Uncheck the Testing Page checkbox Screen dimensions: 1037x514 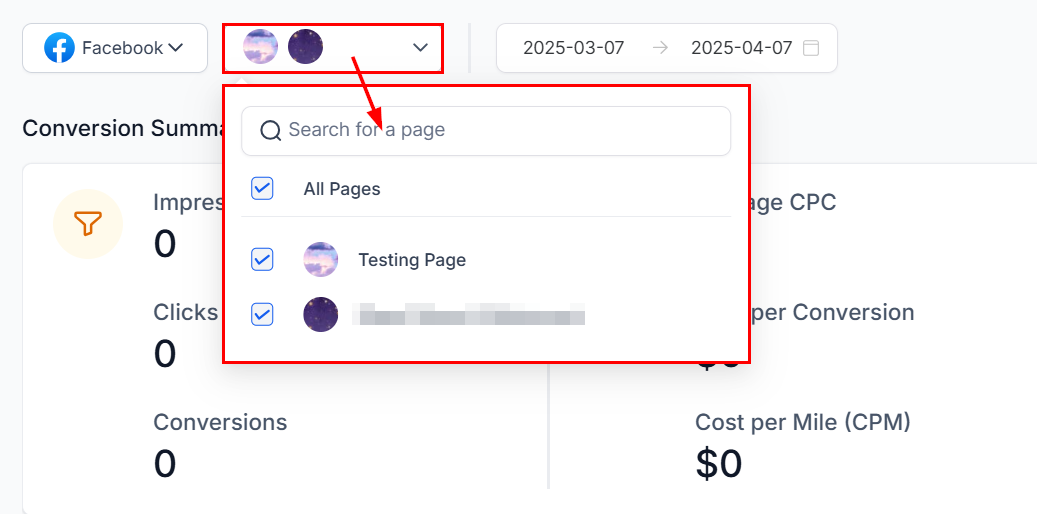(x=263, y=259)
